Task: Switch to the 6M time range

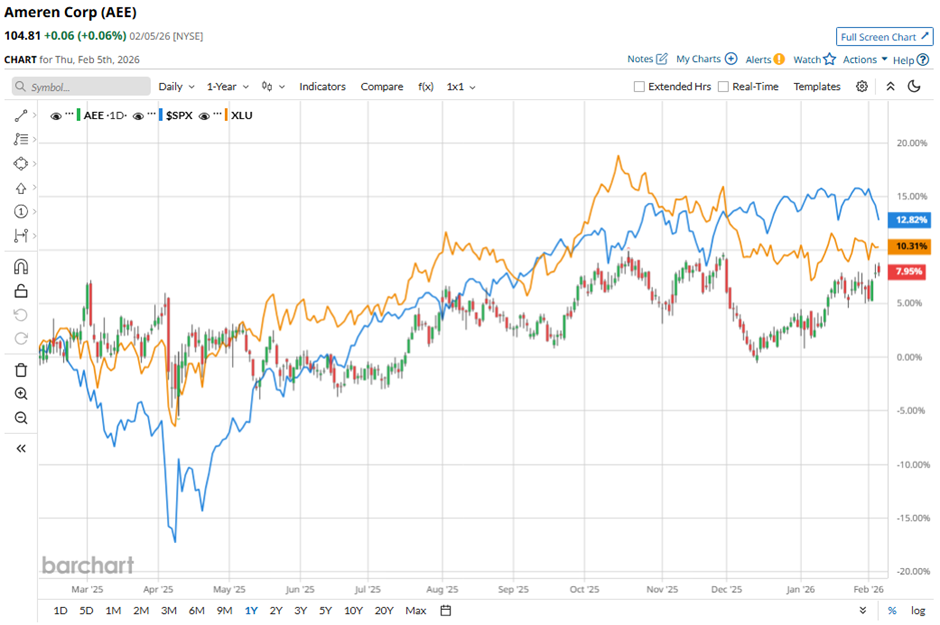Action: [196, 611]
